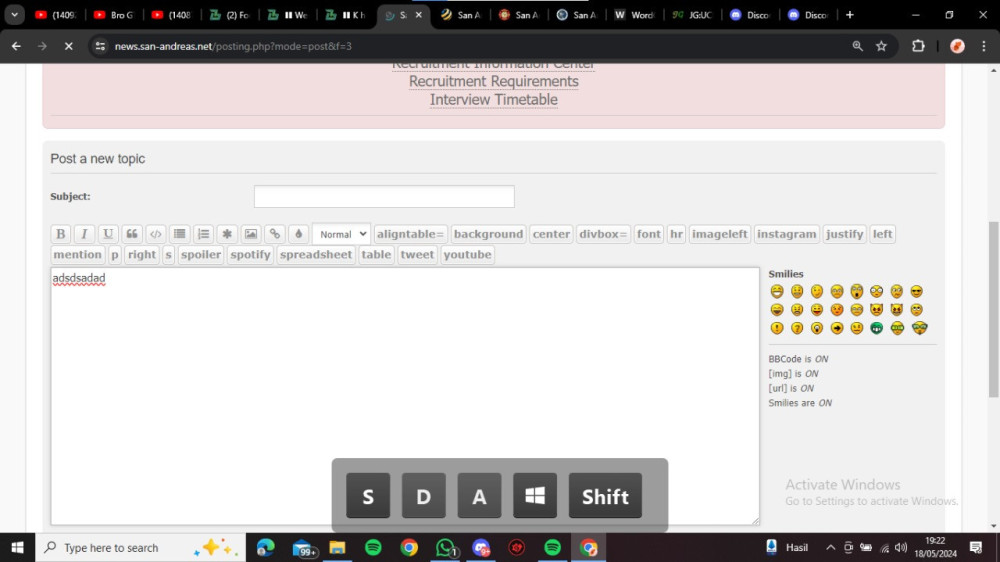Insert a URL with the link icon

coord(275,234)
